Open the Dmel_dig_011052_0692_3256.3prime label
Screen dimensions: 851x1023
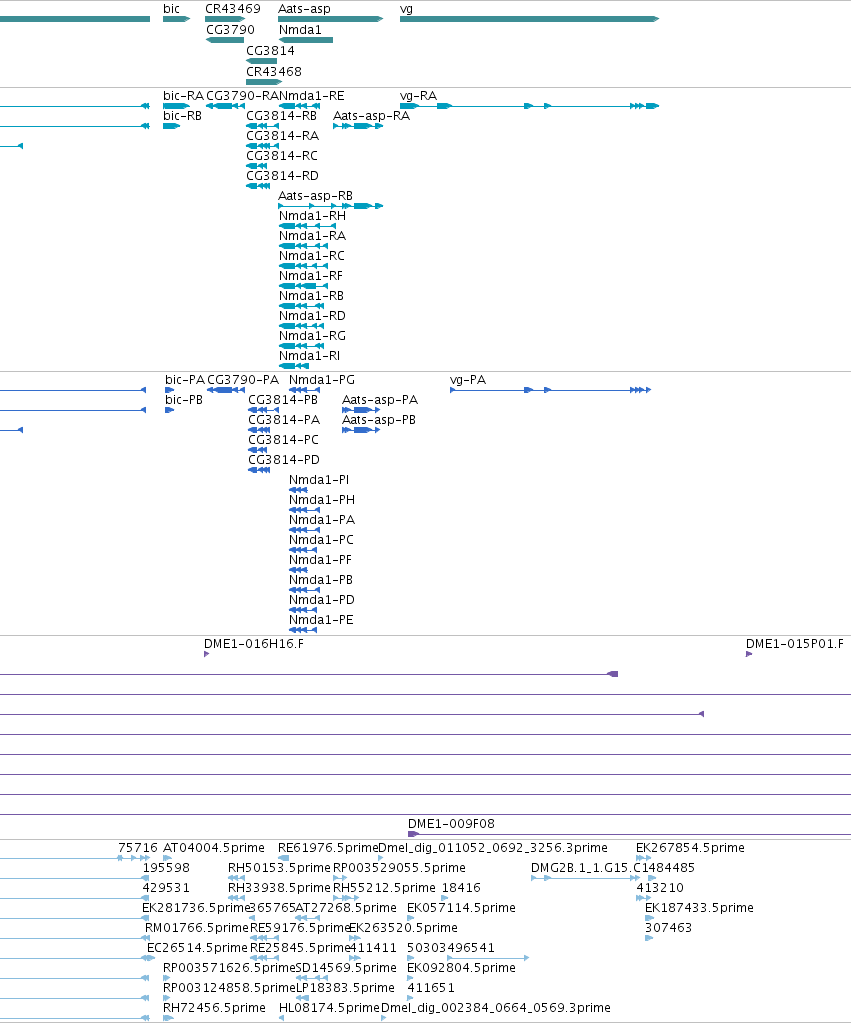(493, 847)
